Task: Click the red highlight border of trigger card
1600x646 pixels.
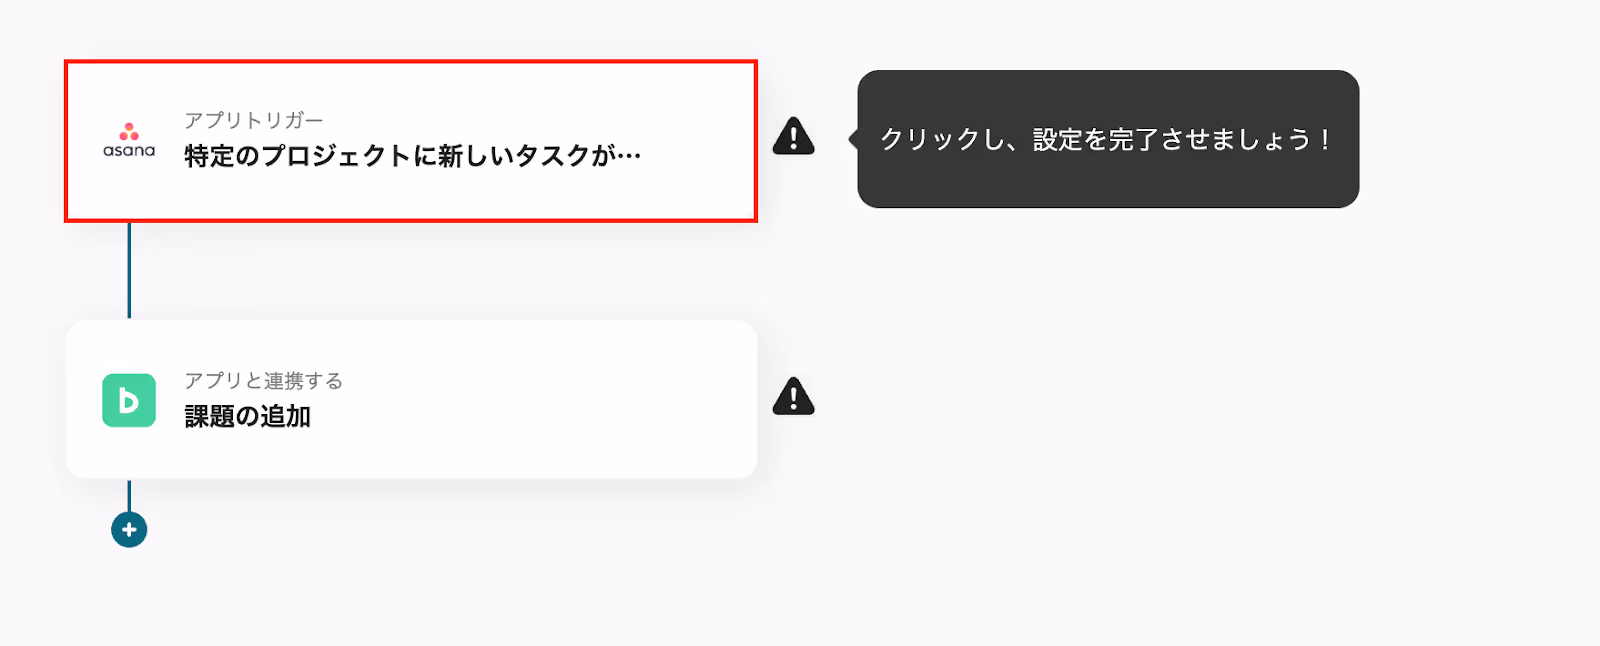Action: [x=411, y=62]
